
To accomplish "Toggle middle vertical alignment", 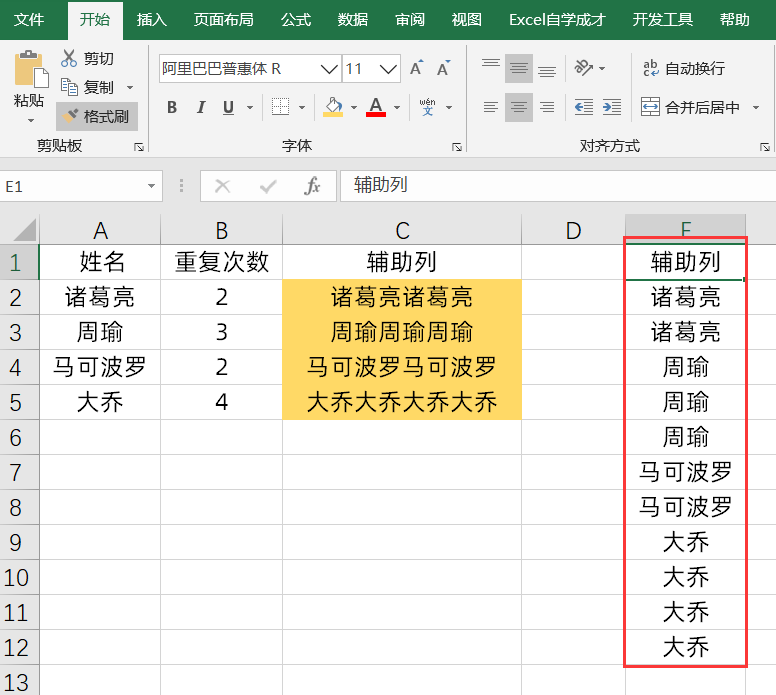I will point(519,68).
